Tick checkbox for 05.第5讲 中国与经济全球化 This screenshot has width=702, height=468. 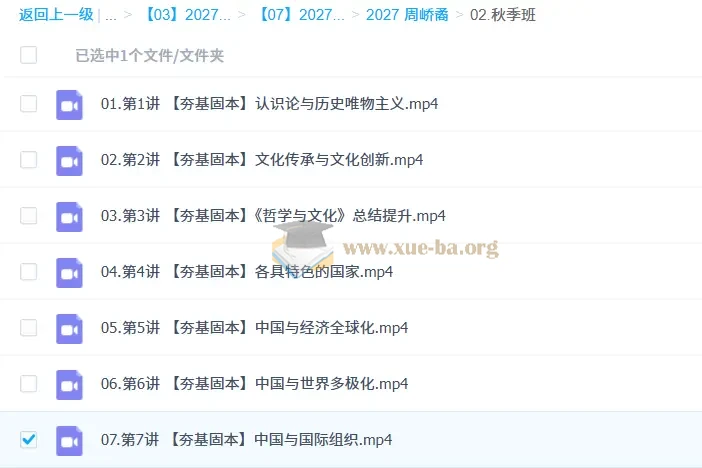(29, 327)
